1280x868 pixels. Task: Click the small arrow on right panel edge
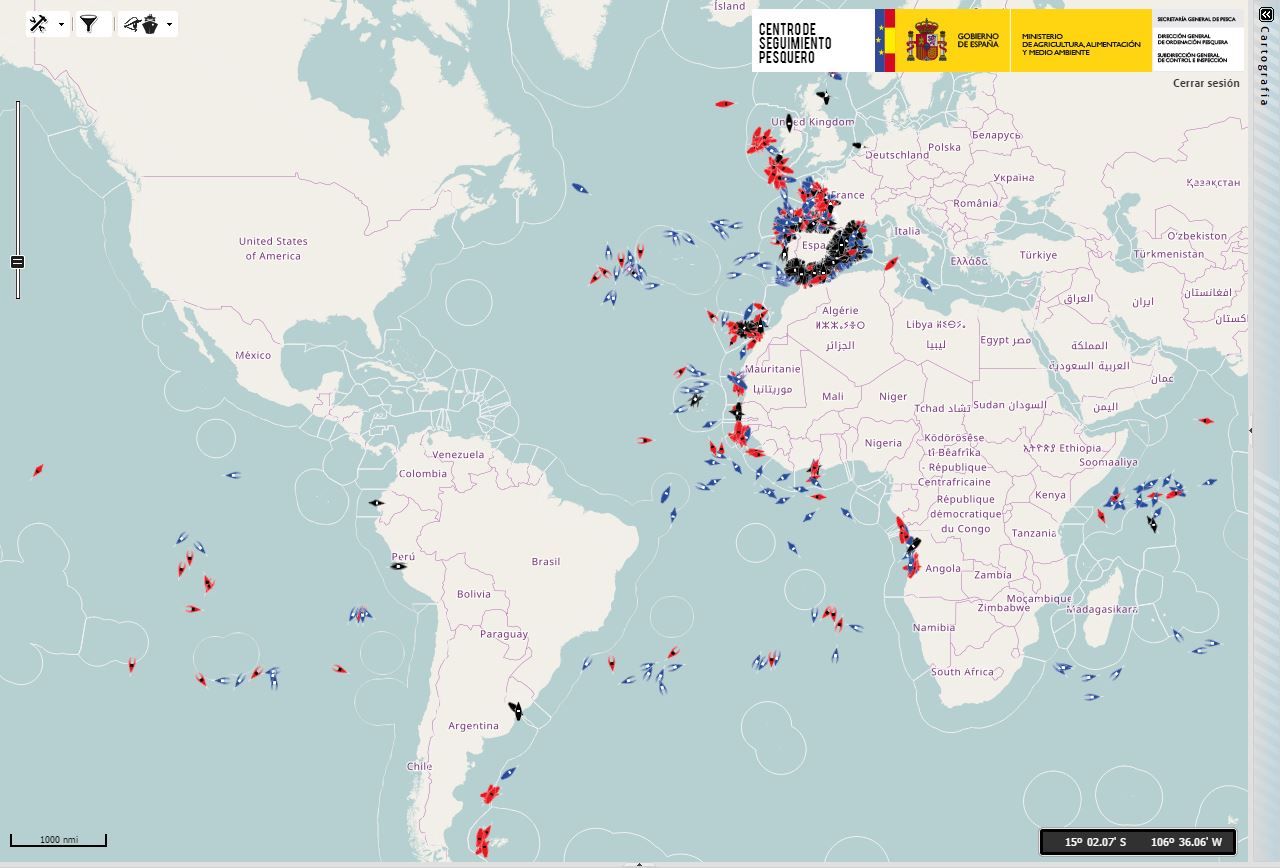[1251, 431]
